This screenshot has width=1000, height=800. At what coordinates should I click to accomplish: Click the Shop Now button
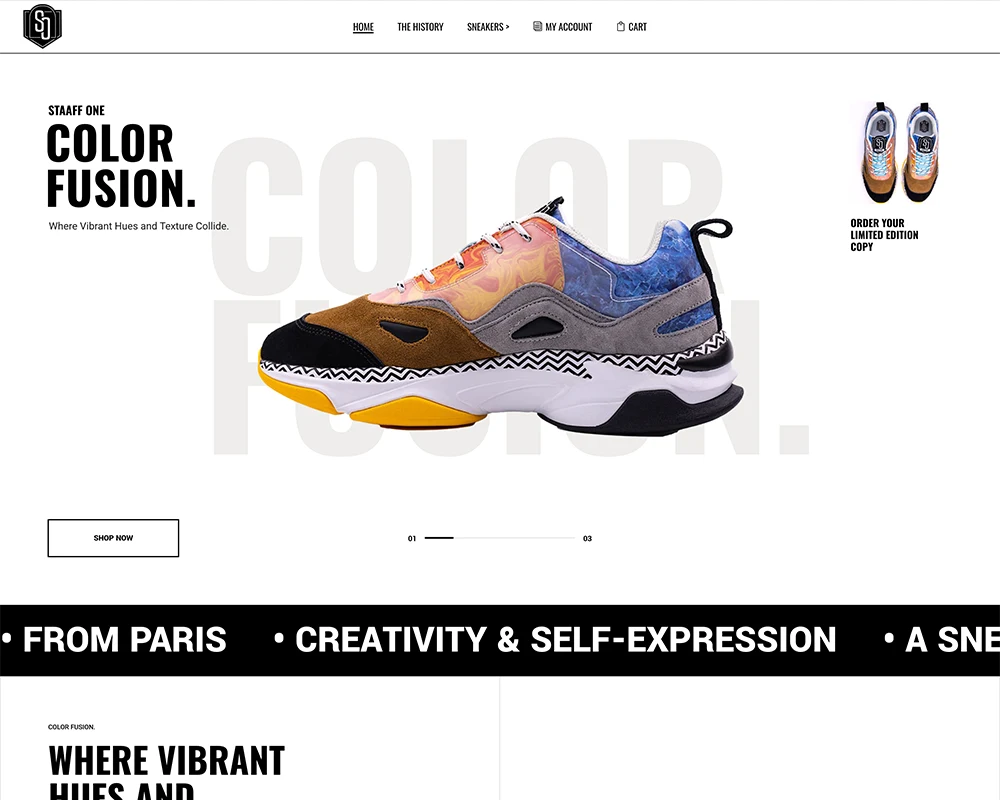(x=113, y=538)
